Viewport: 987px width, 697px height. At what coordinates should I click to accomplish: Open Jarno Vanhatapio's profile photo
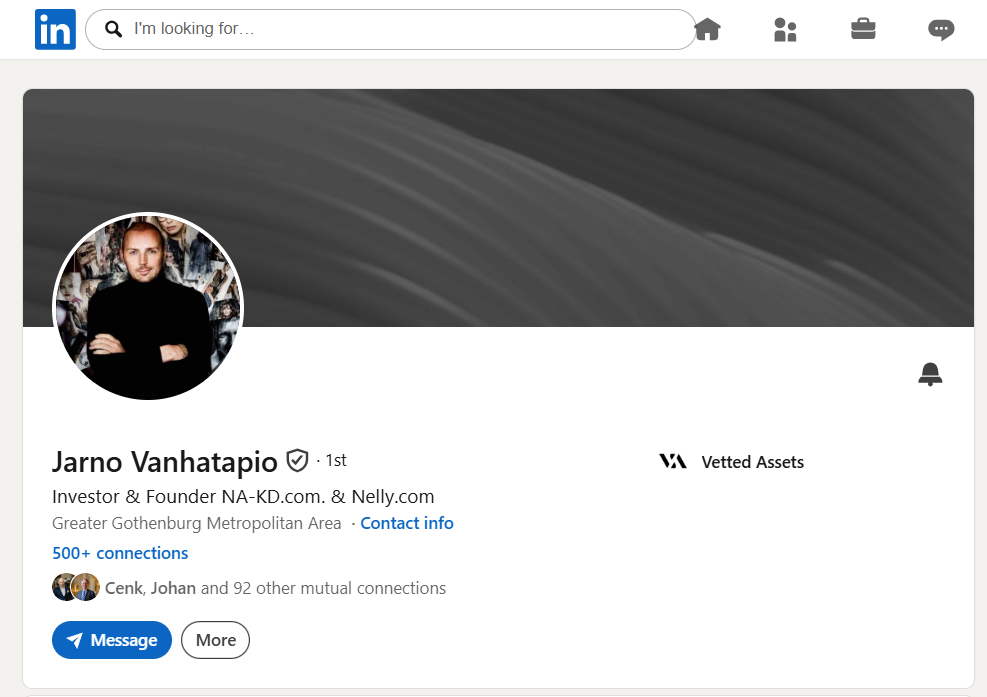tap(148, 307)
